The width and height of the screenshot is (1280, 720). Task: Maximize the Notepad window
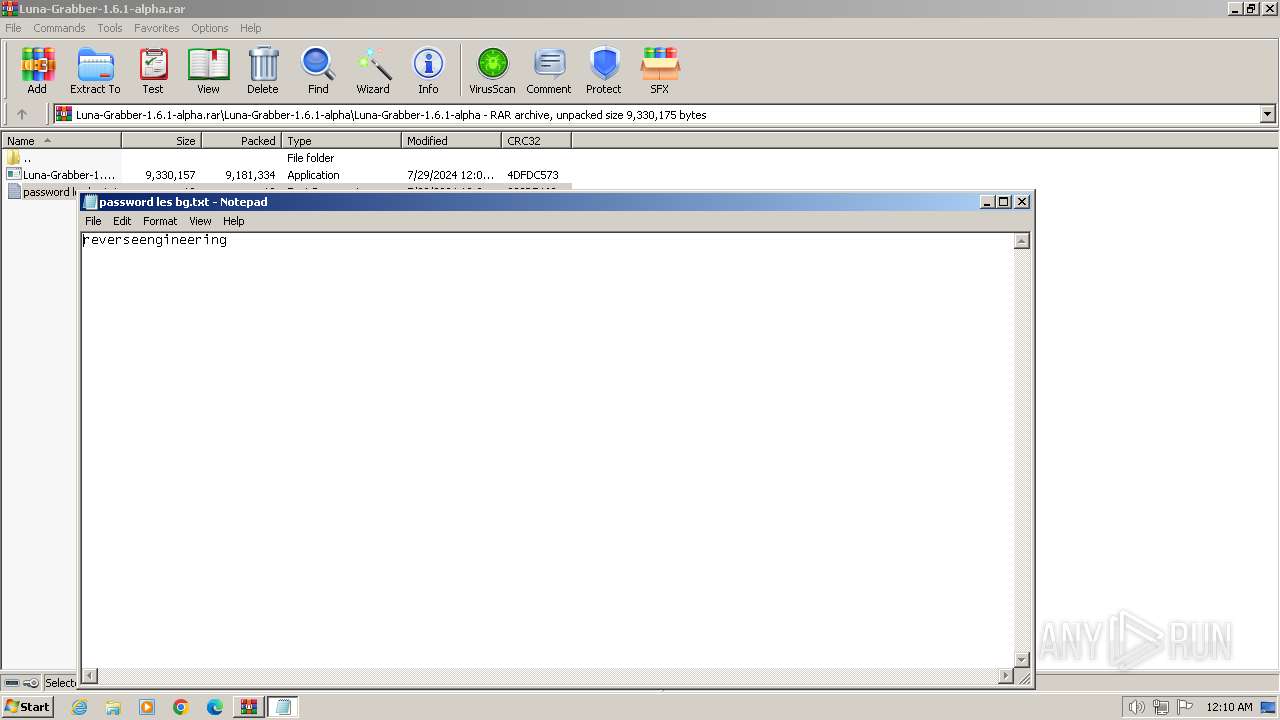click(1005, 201)
